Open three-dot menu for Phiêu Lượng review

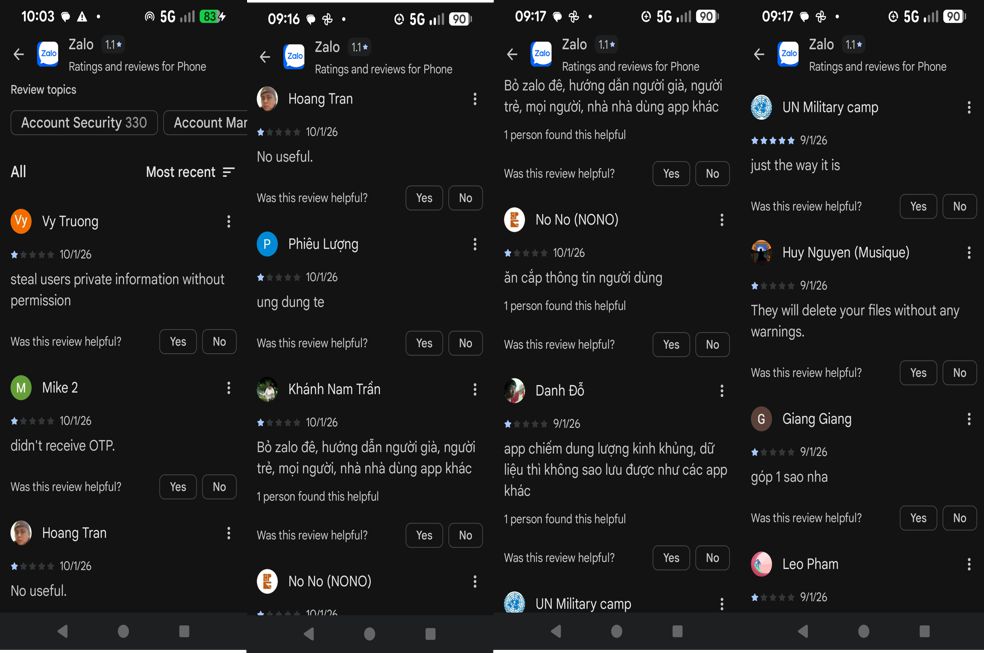point(475,244)
